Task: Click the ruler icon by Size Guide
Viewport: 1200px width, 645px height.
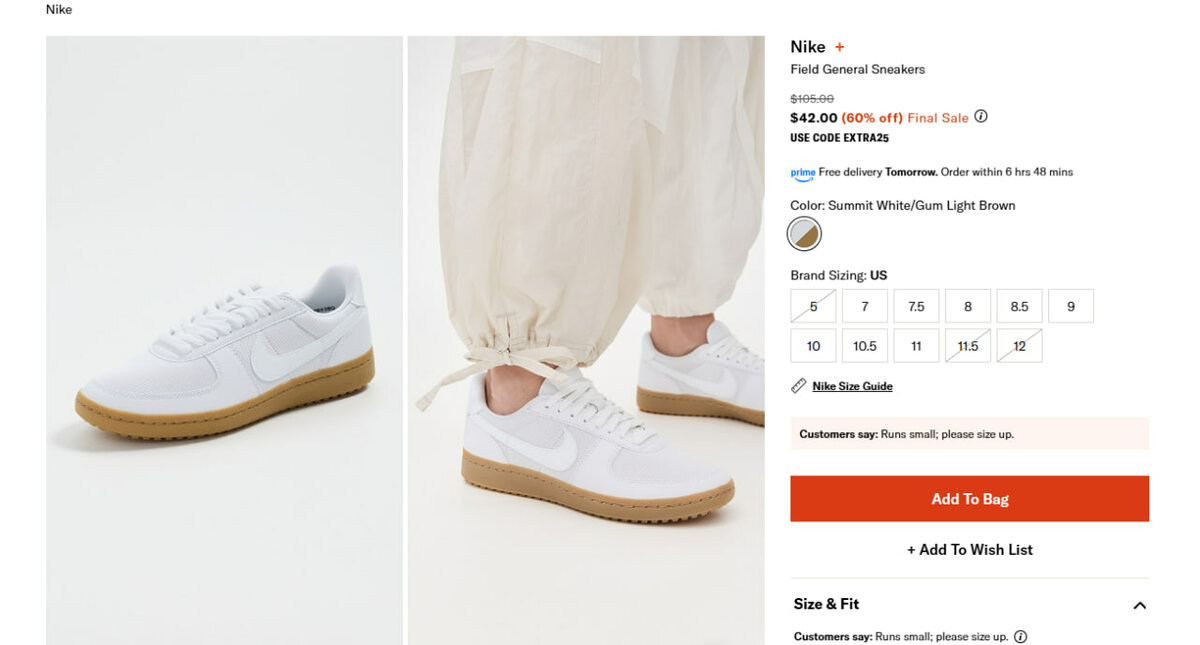Action: pos(798,386)
